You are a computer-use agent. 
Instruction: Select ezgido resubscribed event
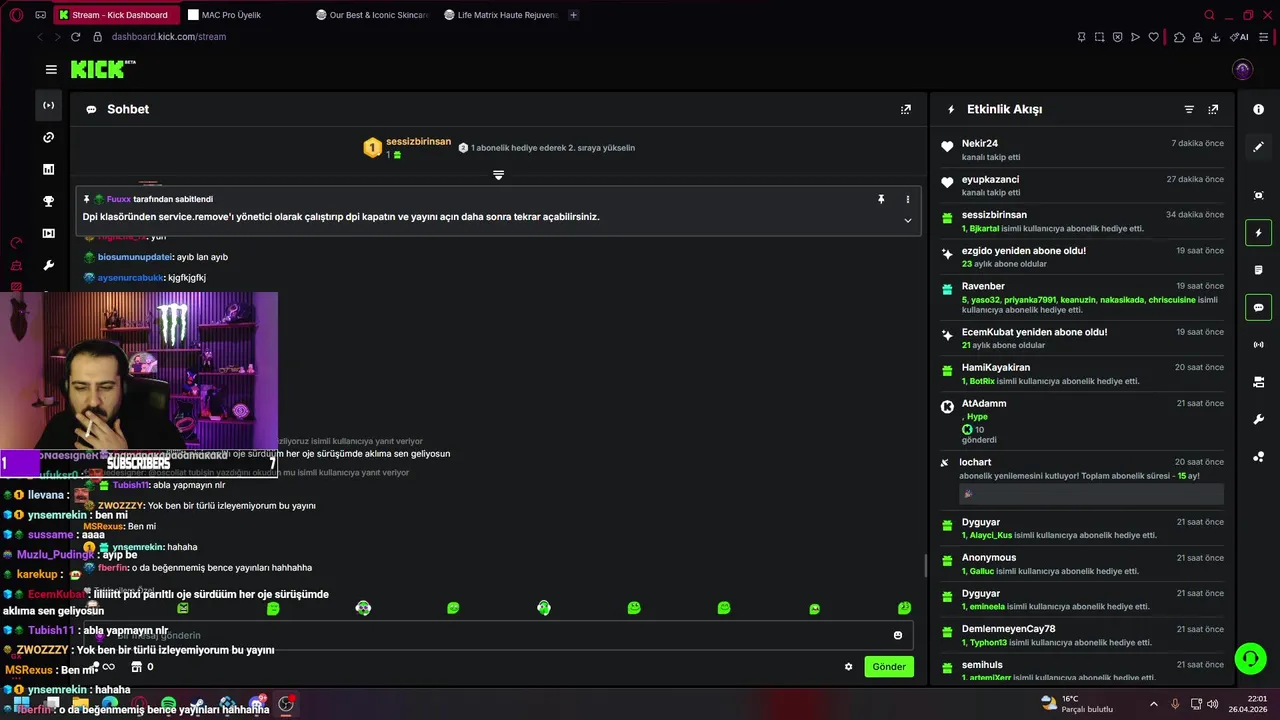pyautogui.click(x=1084, y=257)
